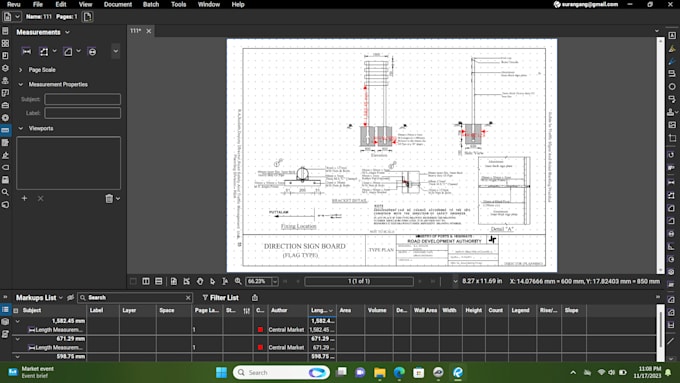
Task: Click the split view vertical icon
Action: (x=146, y=281)
